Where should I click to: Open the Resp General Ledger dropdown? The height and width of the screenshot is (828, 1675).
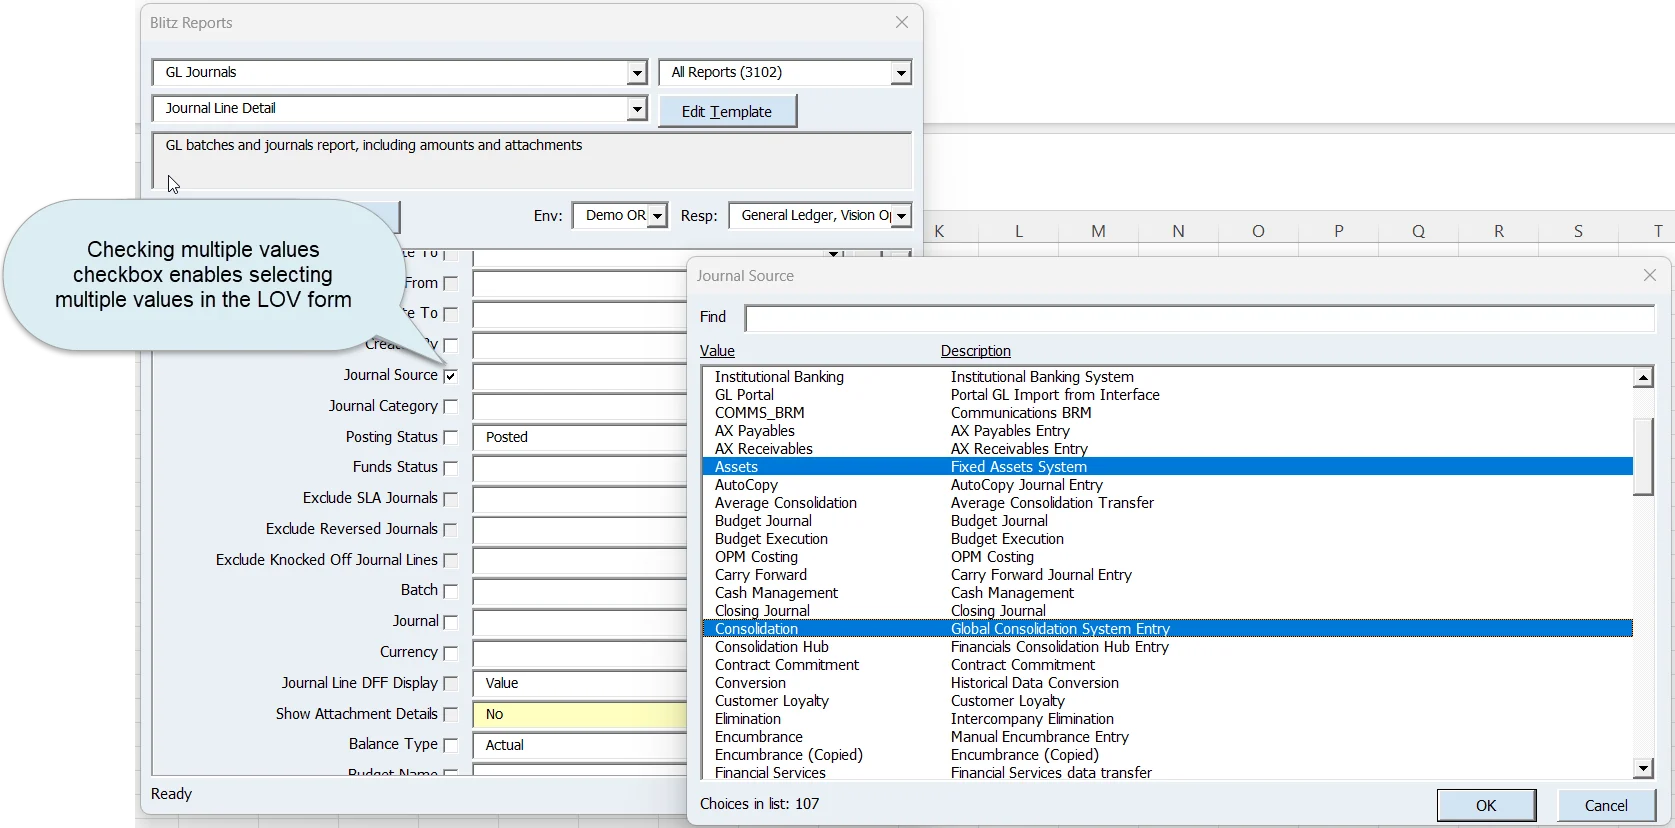[901, 215]
